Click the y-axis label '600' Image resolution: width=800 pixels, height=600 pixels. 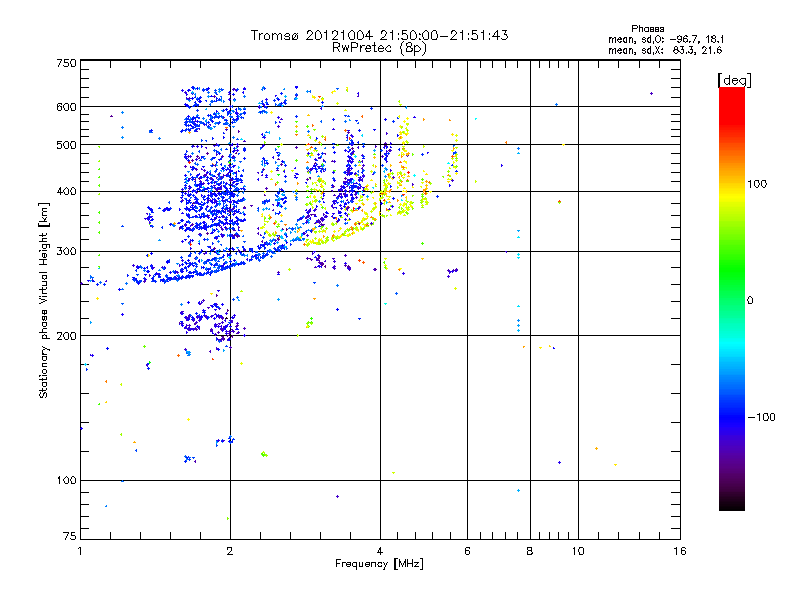tap(66, 107)
